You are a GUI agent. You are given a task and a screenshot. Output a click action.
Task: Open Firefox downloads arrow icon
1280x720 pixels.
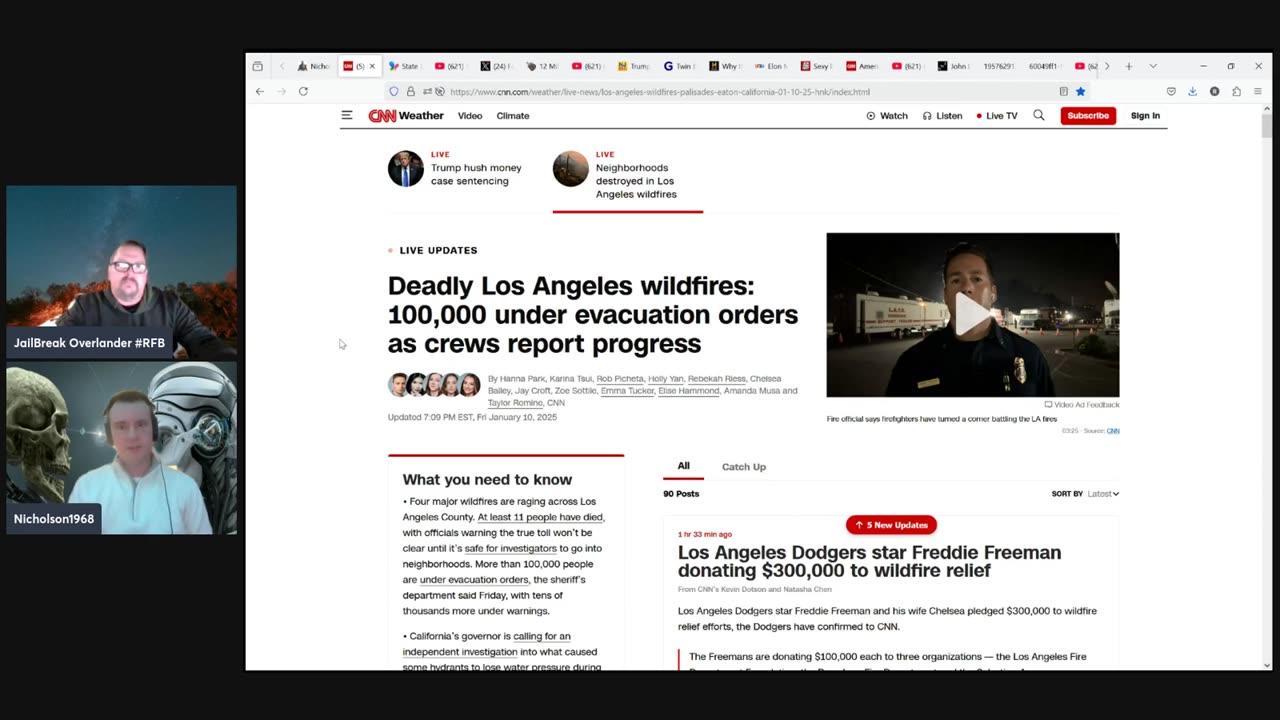coord(1192,91)
